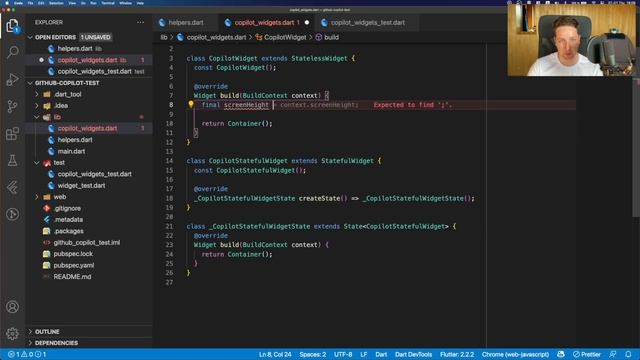This screenshot has height=360, width=640.
Task: Change encoding via UTF-8
Action: [x=343, y=354]
